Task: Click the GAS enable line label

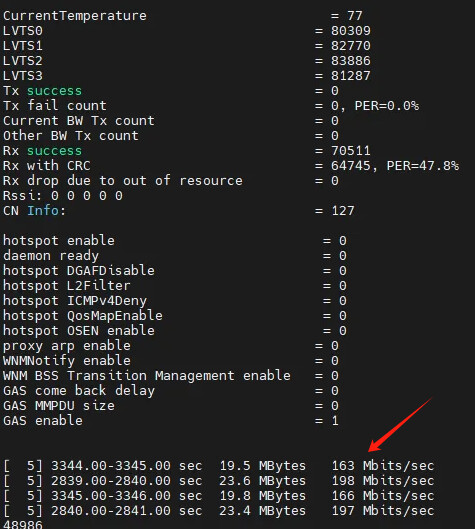Action: click(43, 421)
